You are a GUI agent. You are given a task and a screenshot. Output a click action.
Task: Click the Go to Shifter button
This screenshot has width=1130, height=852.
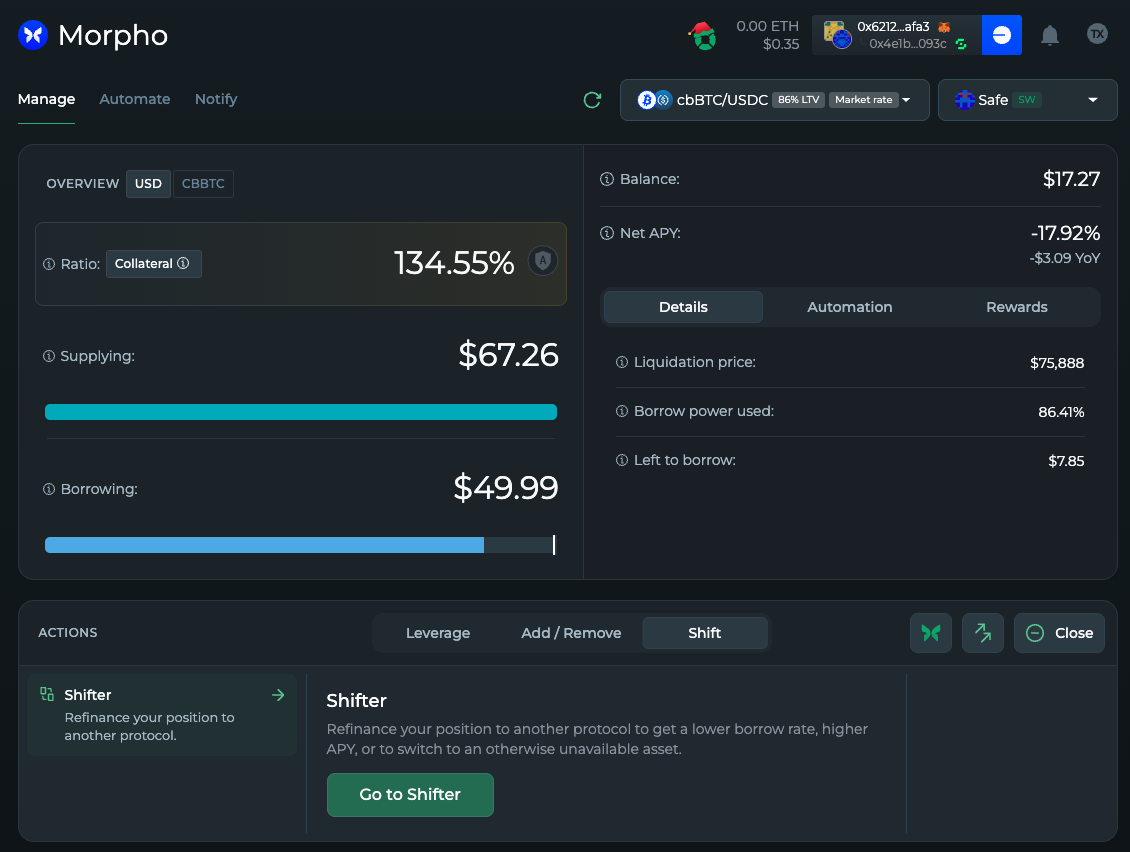pos(410,795)
